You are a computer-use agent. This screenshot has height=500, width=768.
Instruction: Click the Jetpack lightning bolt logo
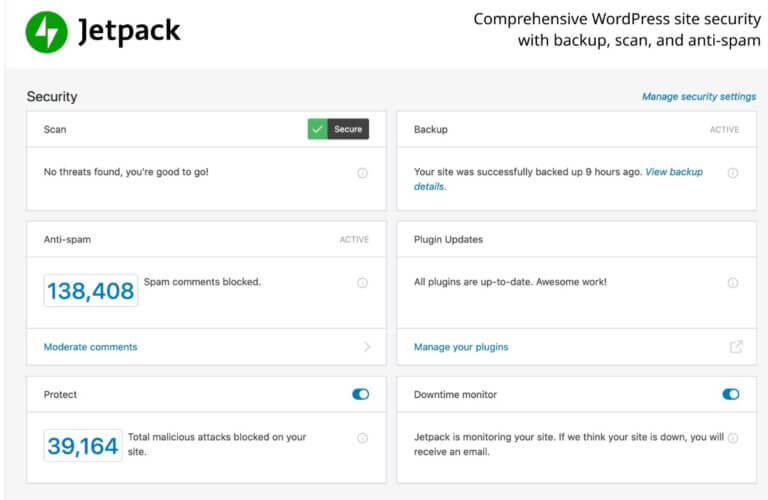point(47,32)
